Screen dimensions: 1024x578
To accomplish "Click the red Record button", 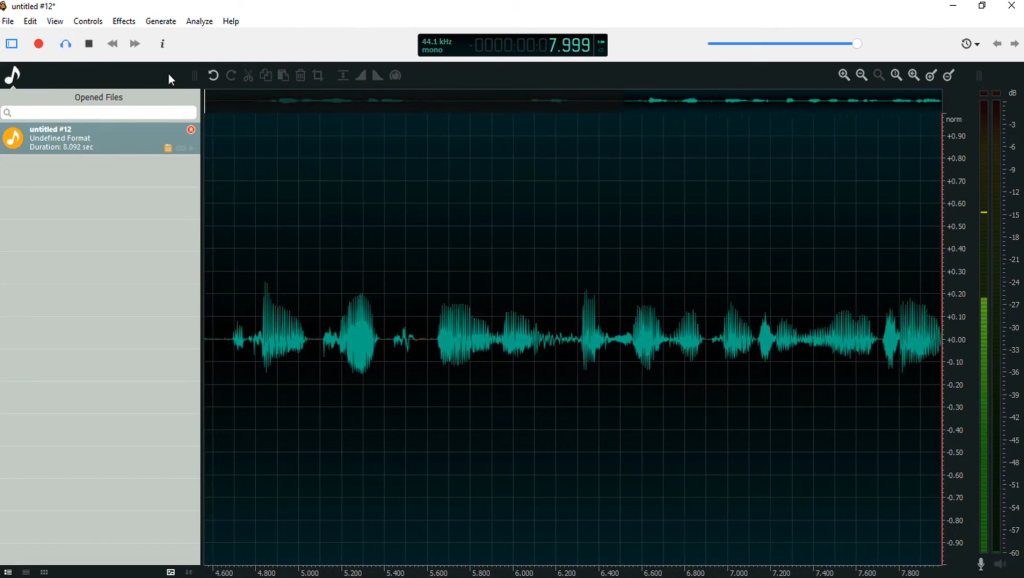I will tap(39, 44).
